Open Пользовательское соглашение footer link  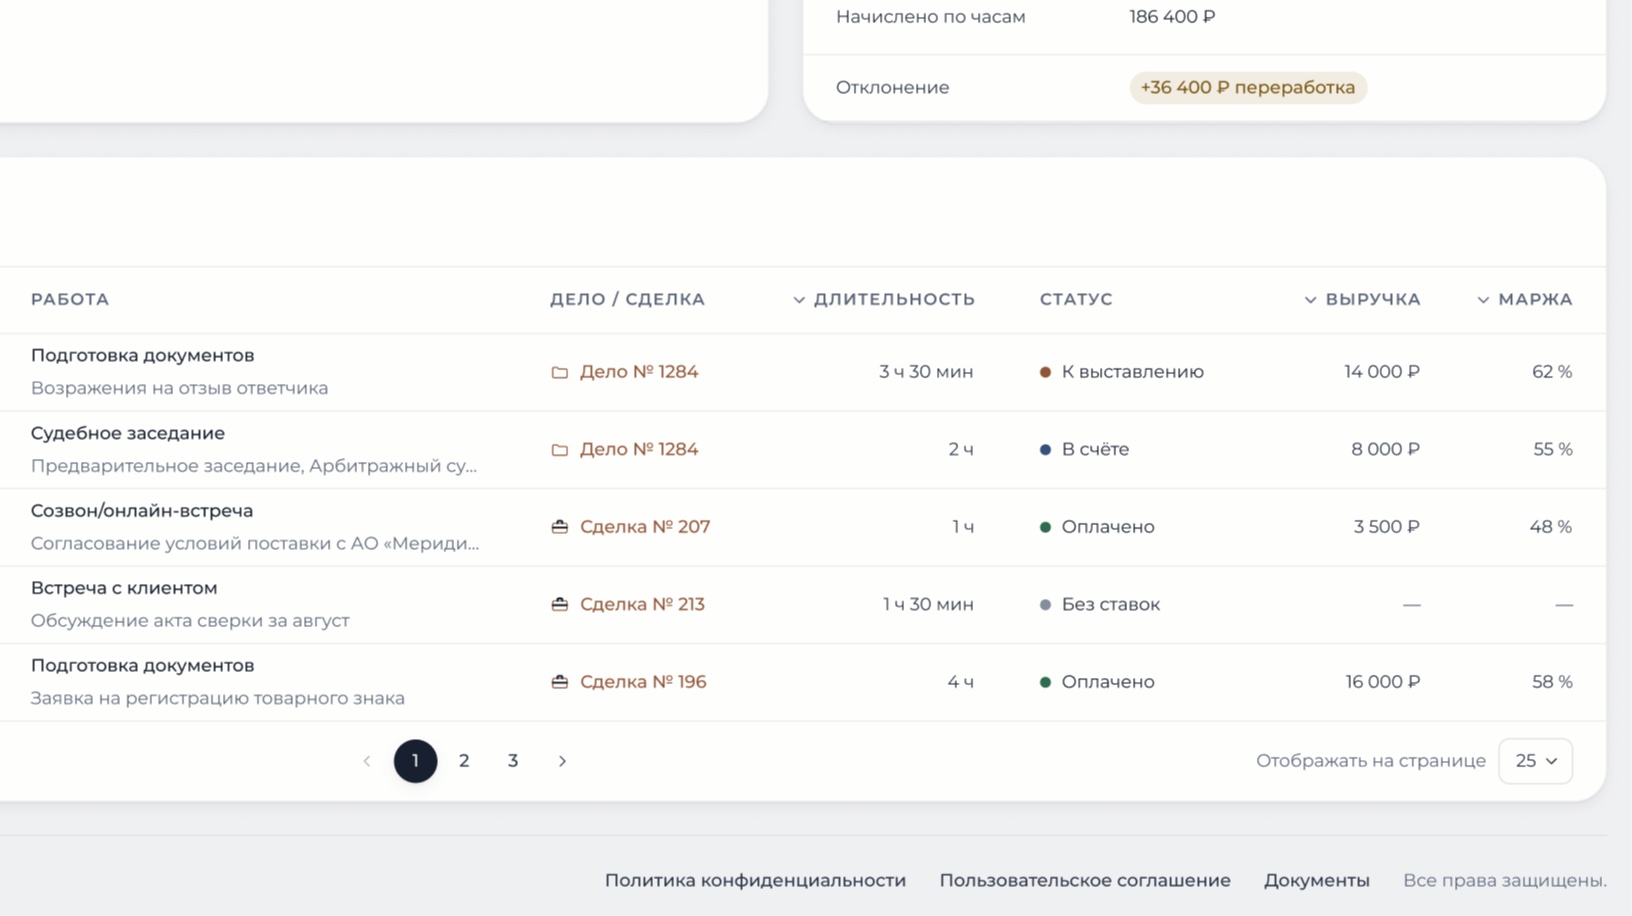coord(1085,881)
